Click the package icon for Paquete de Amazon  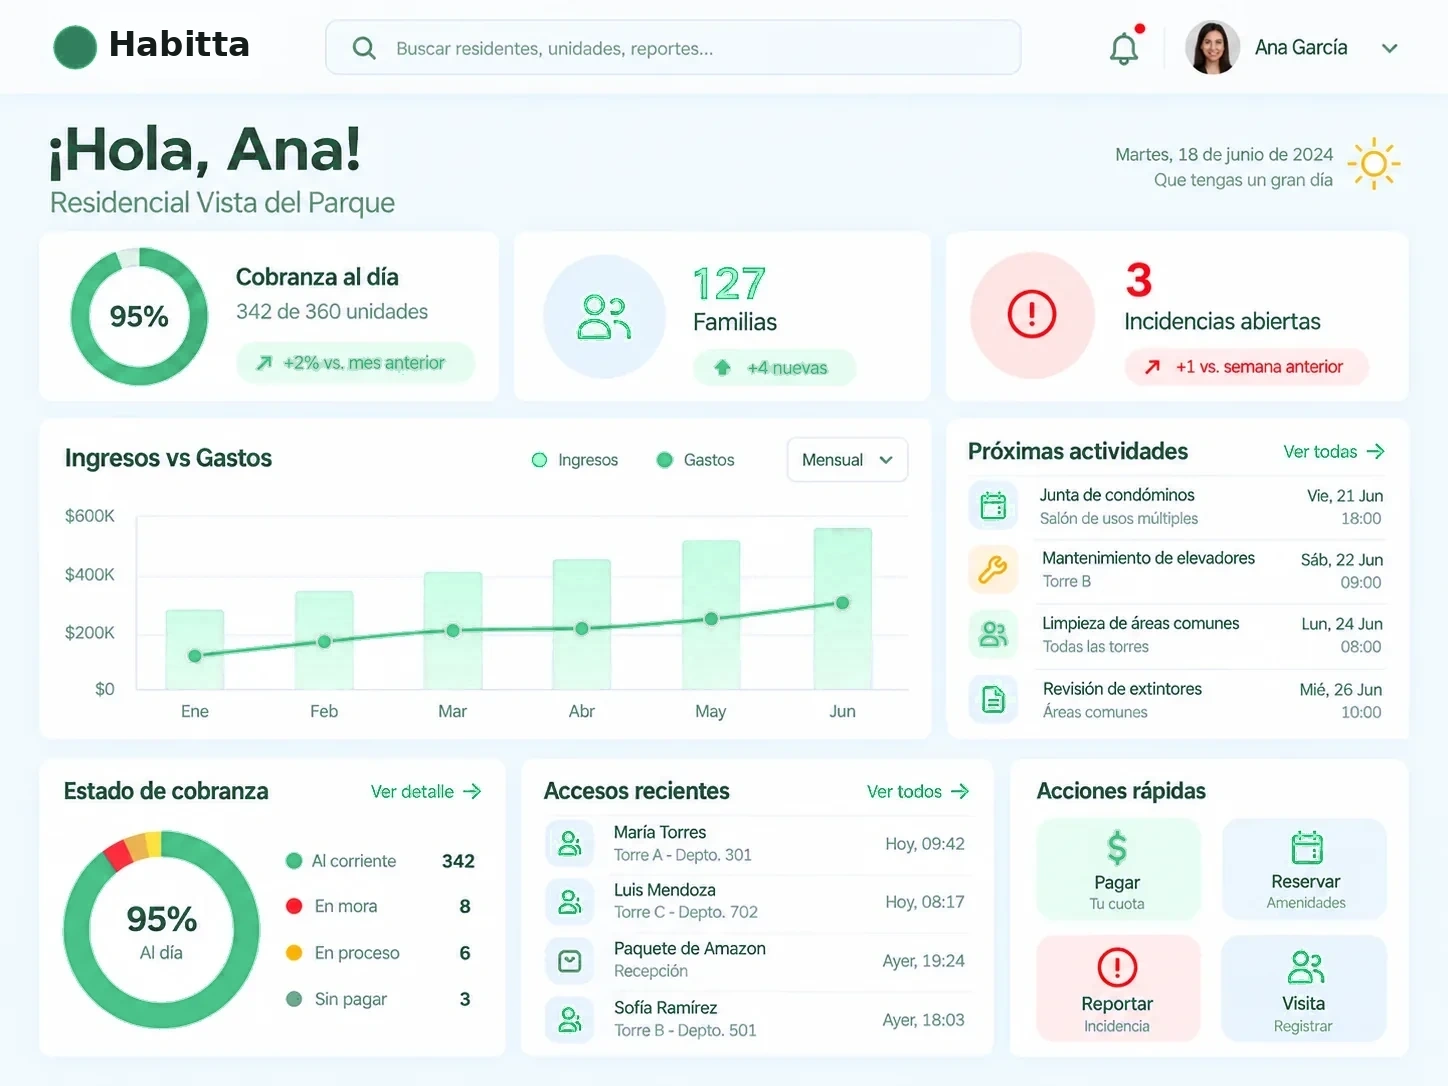570,961
